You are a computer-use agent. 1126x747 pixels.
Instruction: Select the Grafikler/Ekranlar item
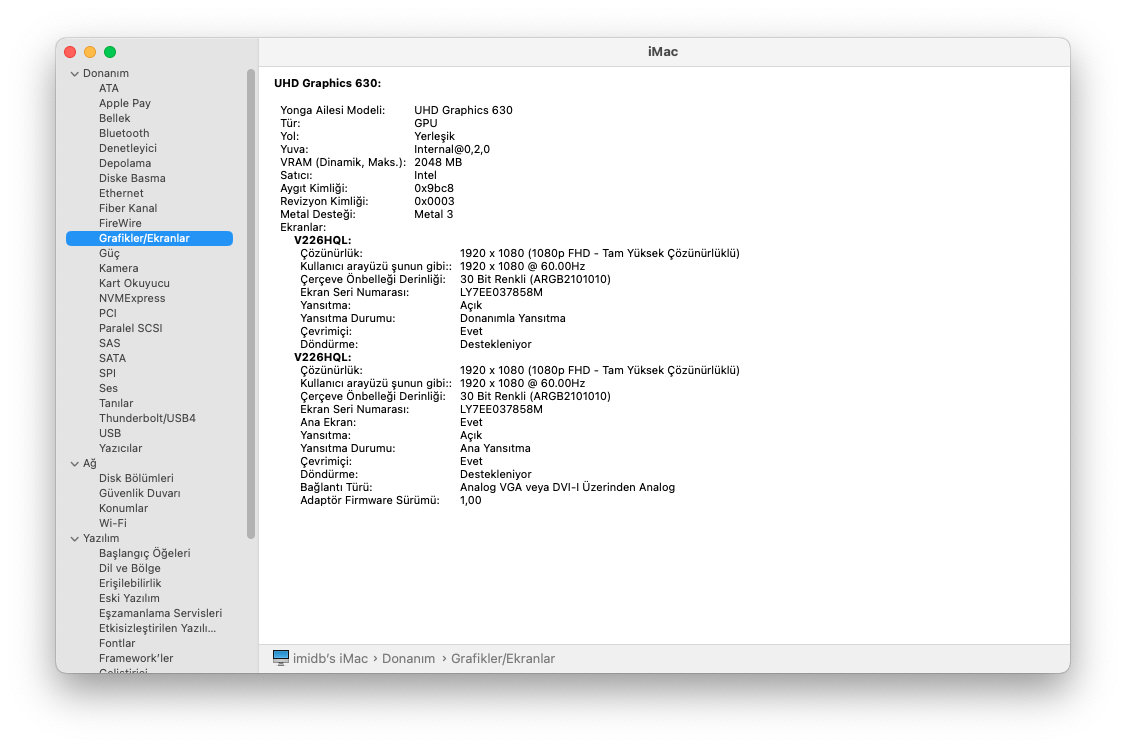(x=144, y=238)
